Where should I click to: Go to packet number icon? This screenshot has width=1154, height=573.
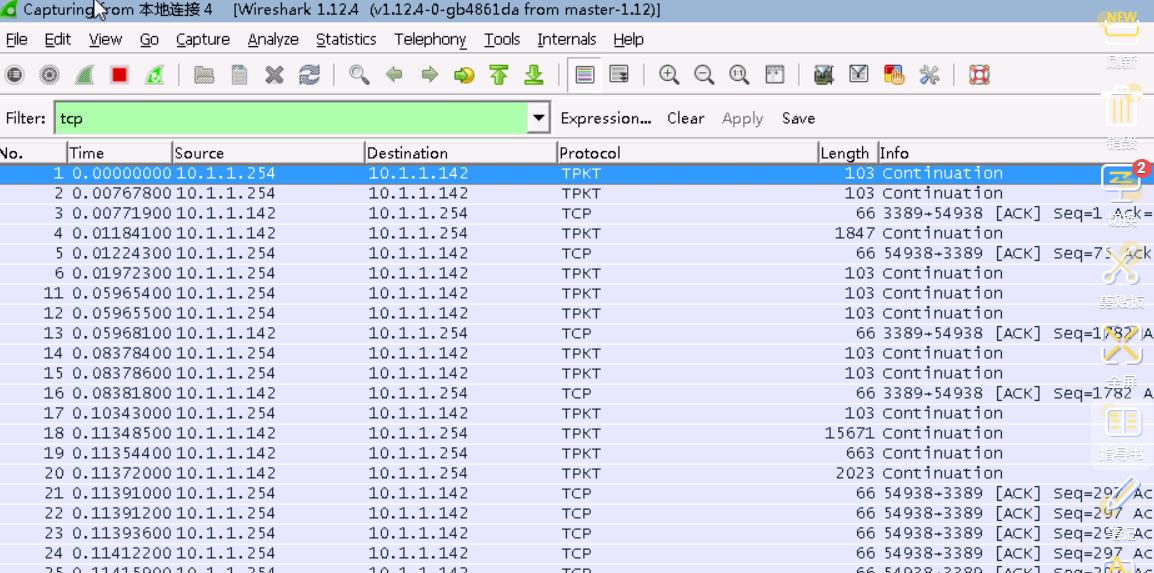point(464,74)
